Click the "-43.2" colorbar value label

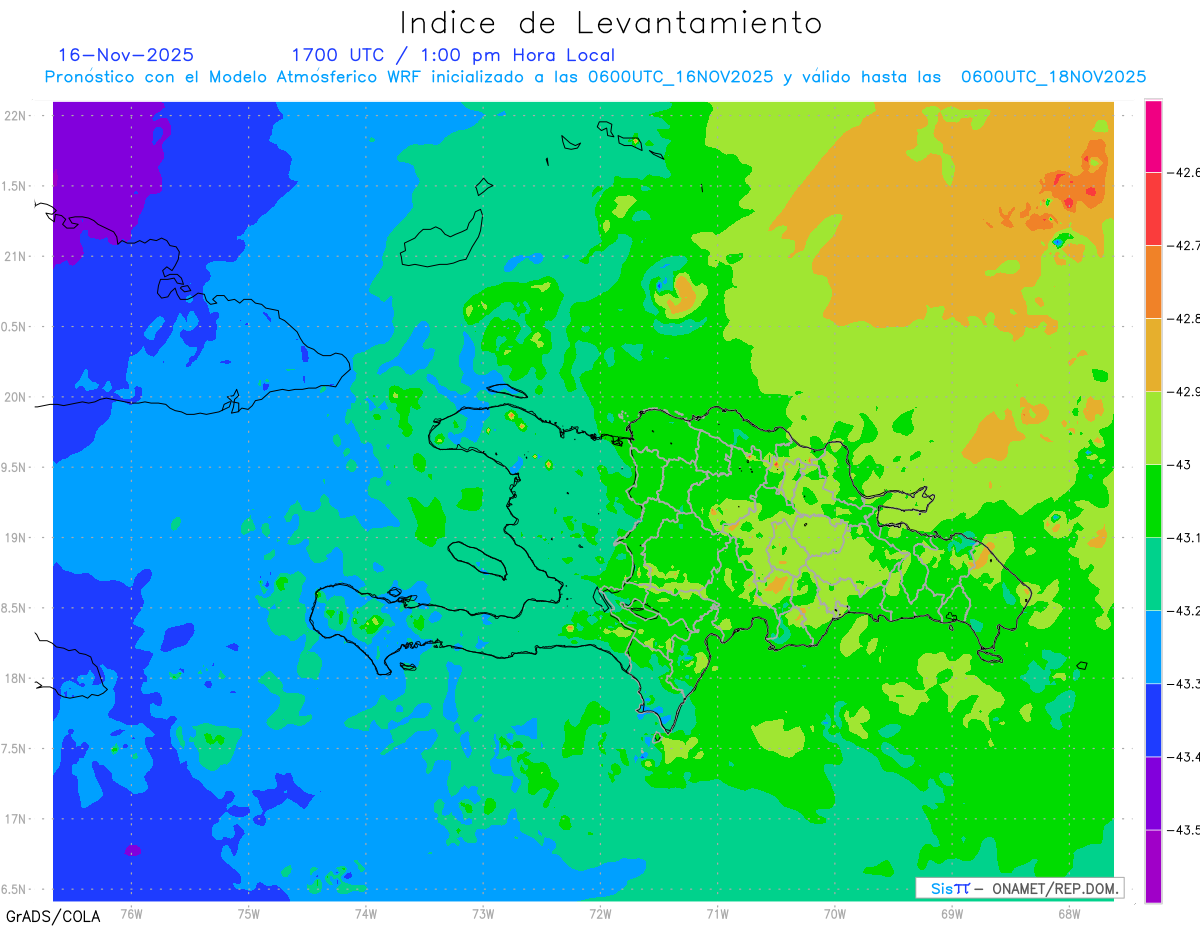pos(1184,610)
